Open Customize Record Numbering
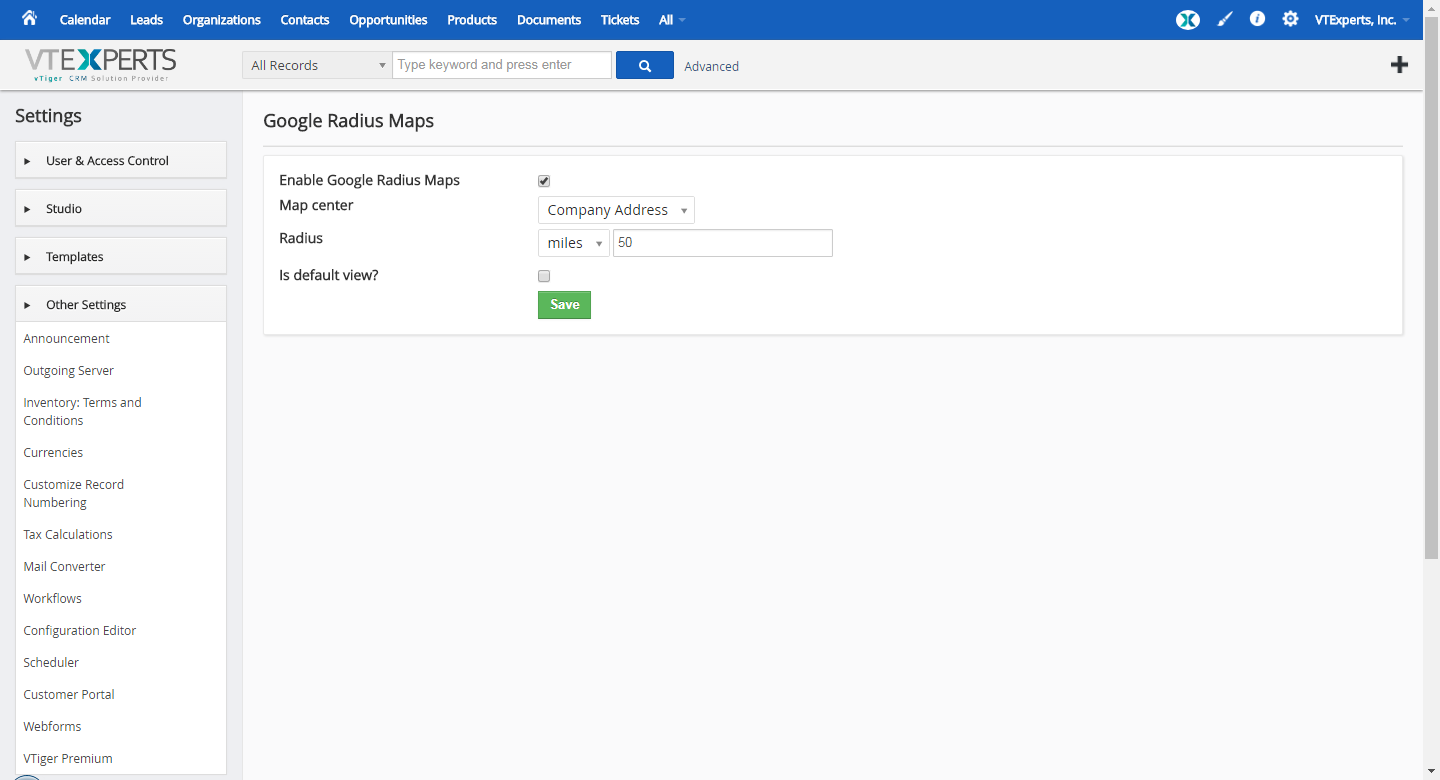 [x=74, y=493]
